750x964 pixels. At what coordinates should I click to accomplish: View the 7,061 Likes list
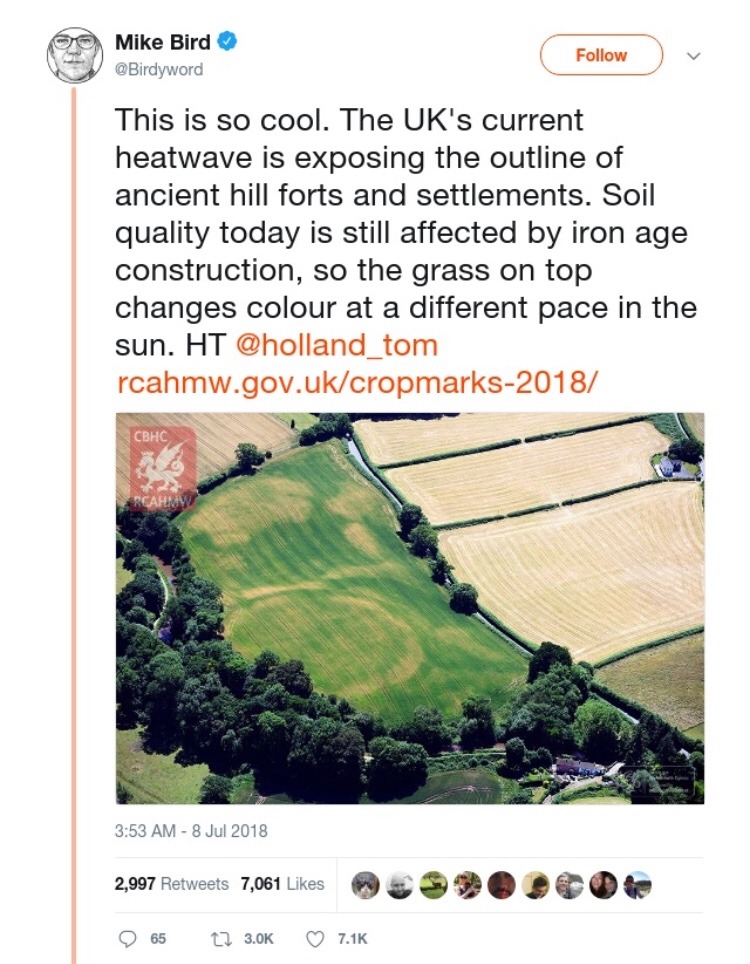click(x=283, y=883)
